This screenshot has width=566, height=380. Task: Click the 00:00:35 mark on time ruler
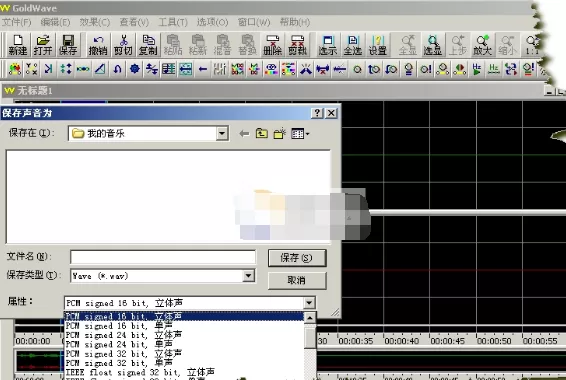(x=356, y=341)
